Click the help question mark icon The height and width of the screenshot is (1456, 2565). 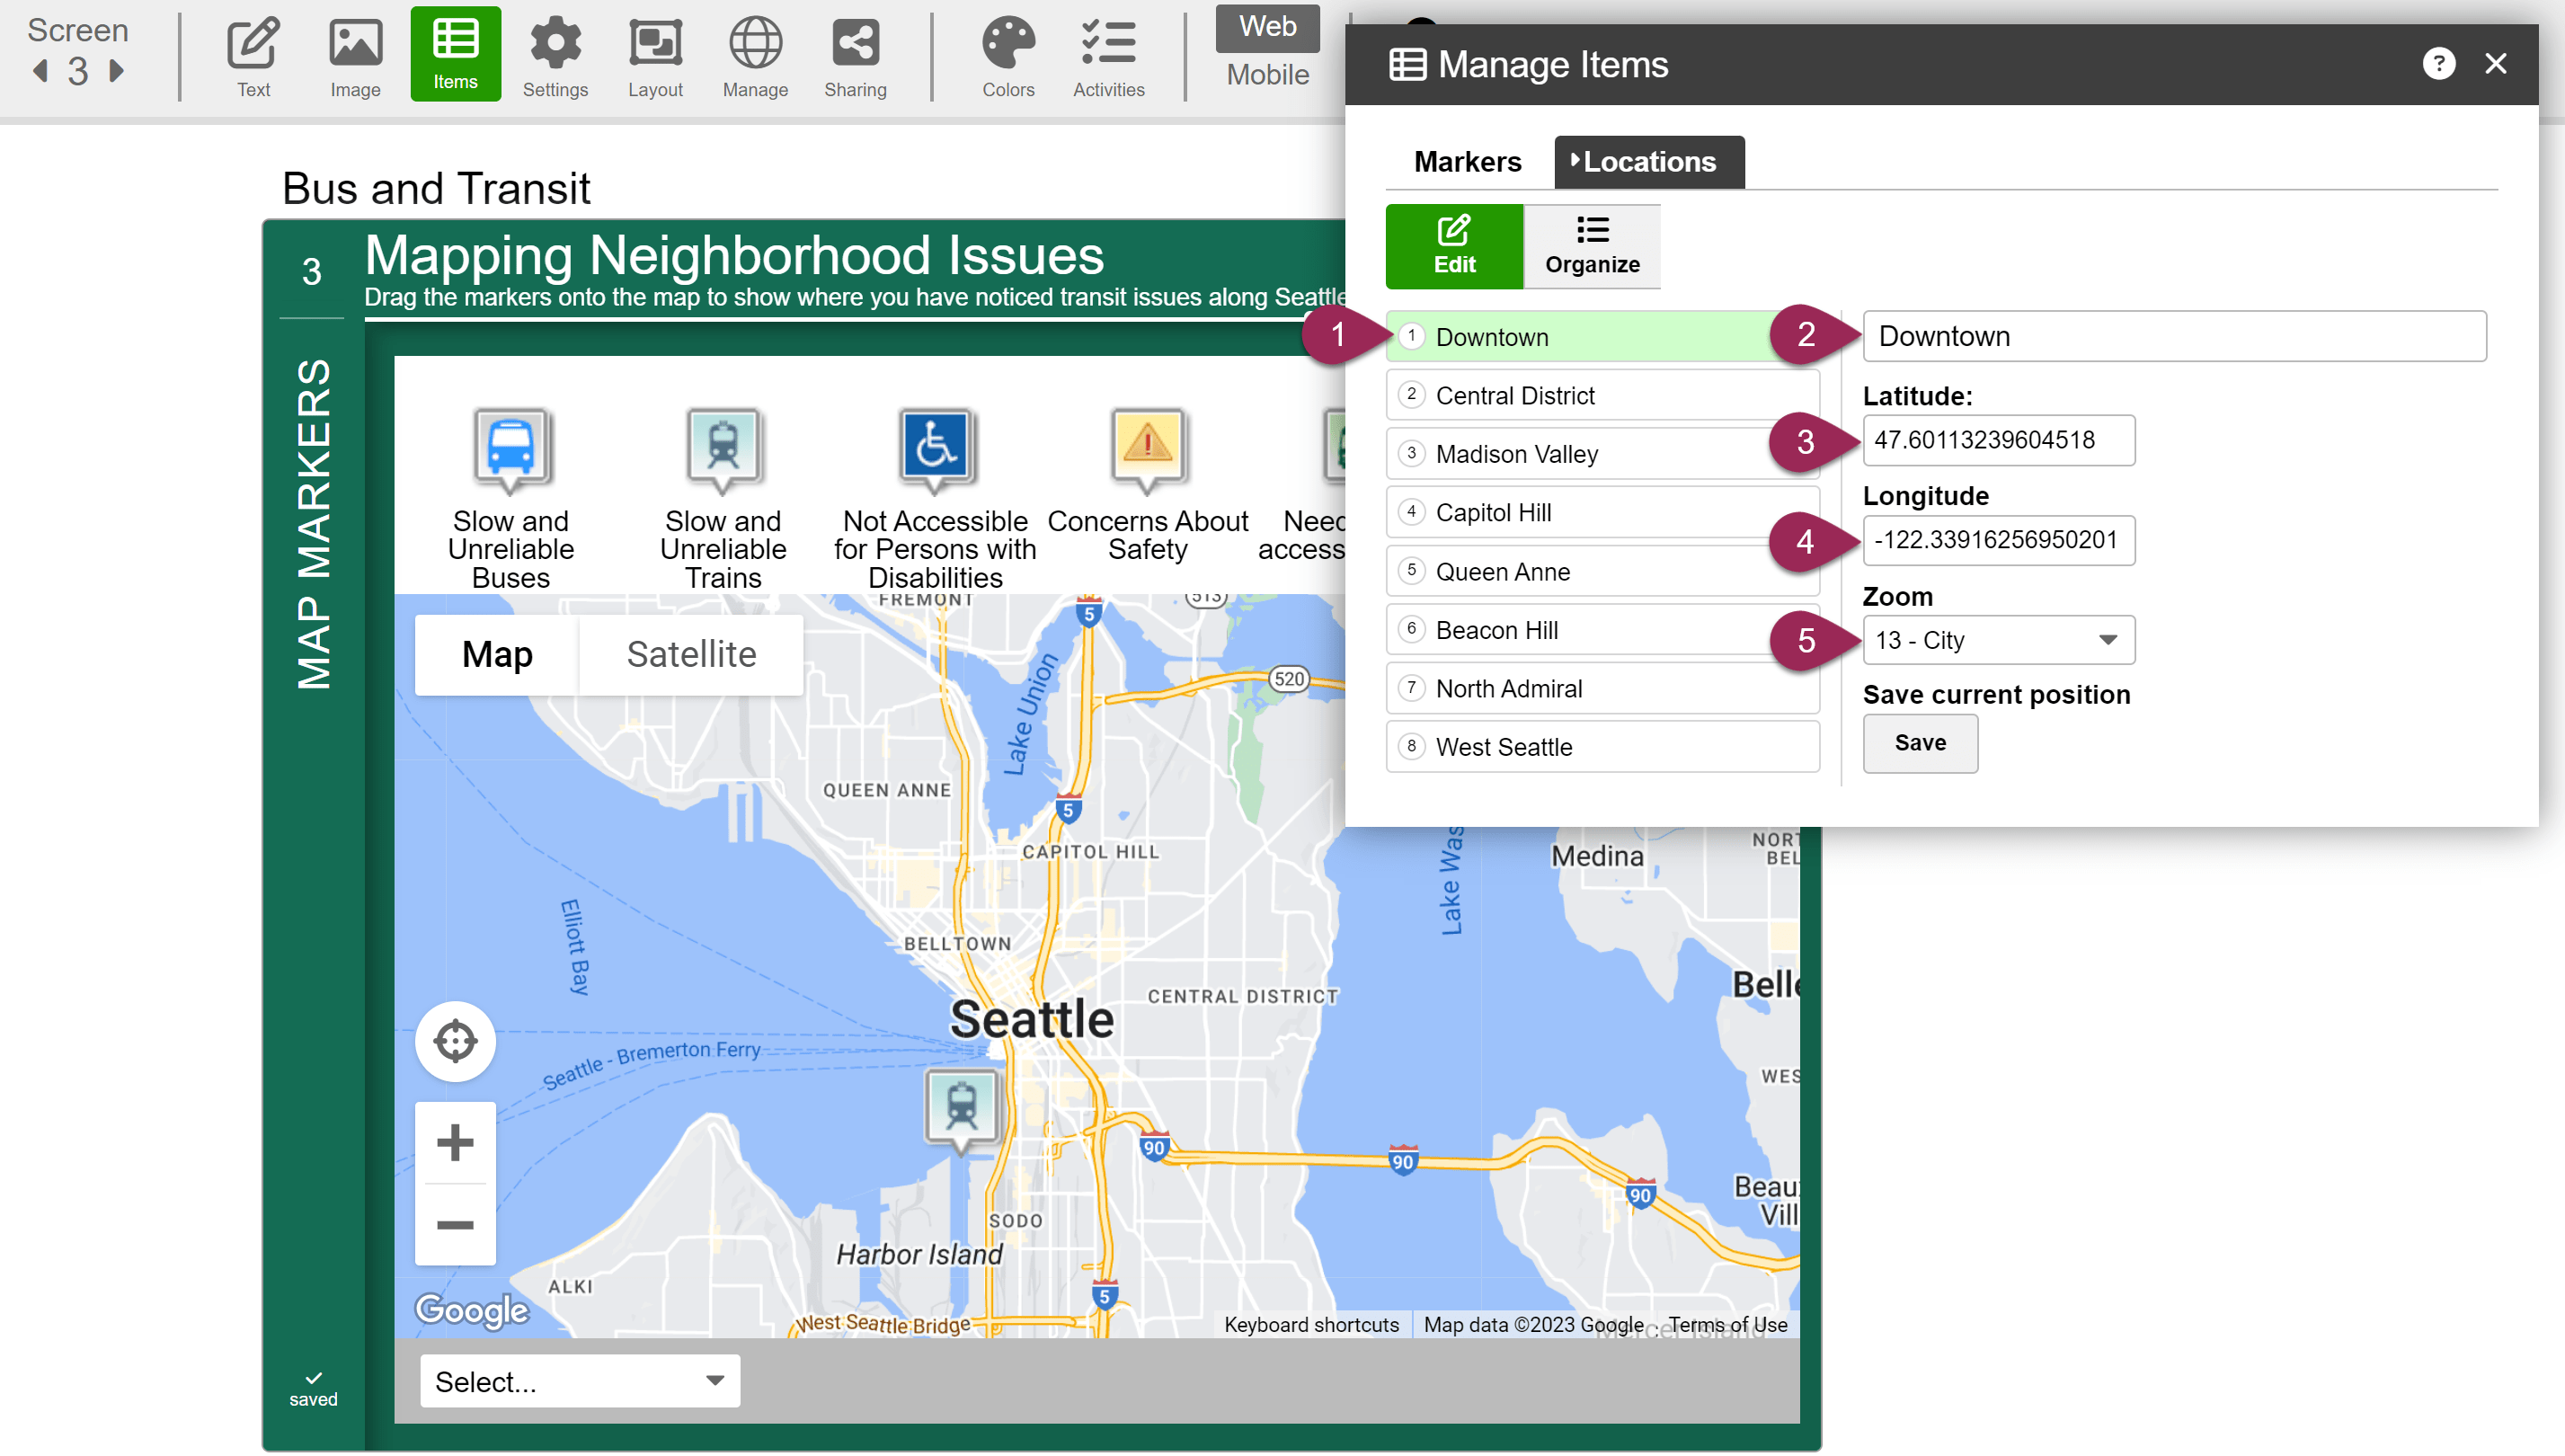(2438, 64)
